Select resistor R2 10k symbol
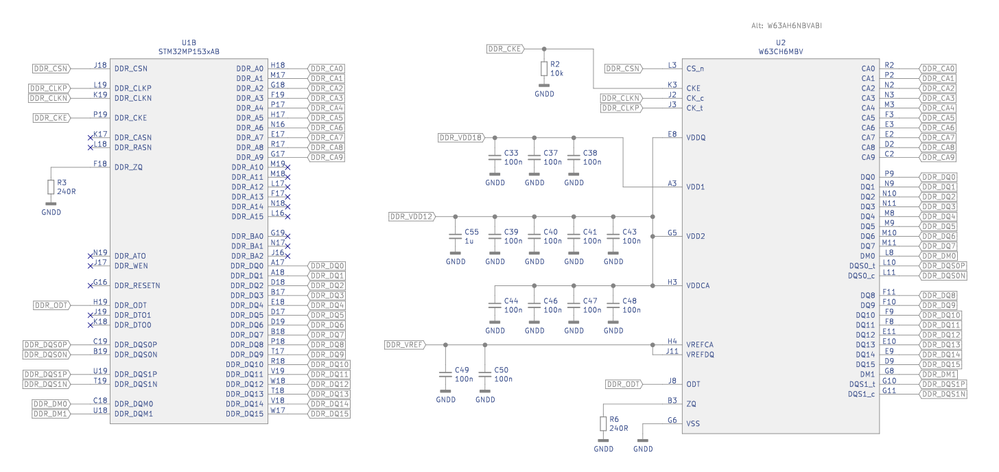 (x=543, y=69)
